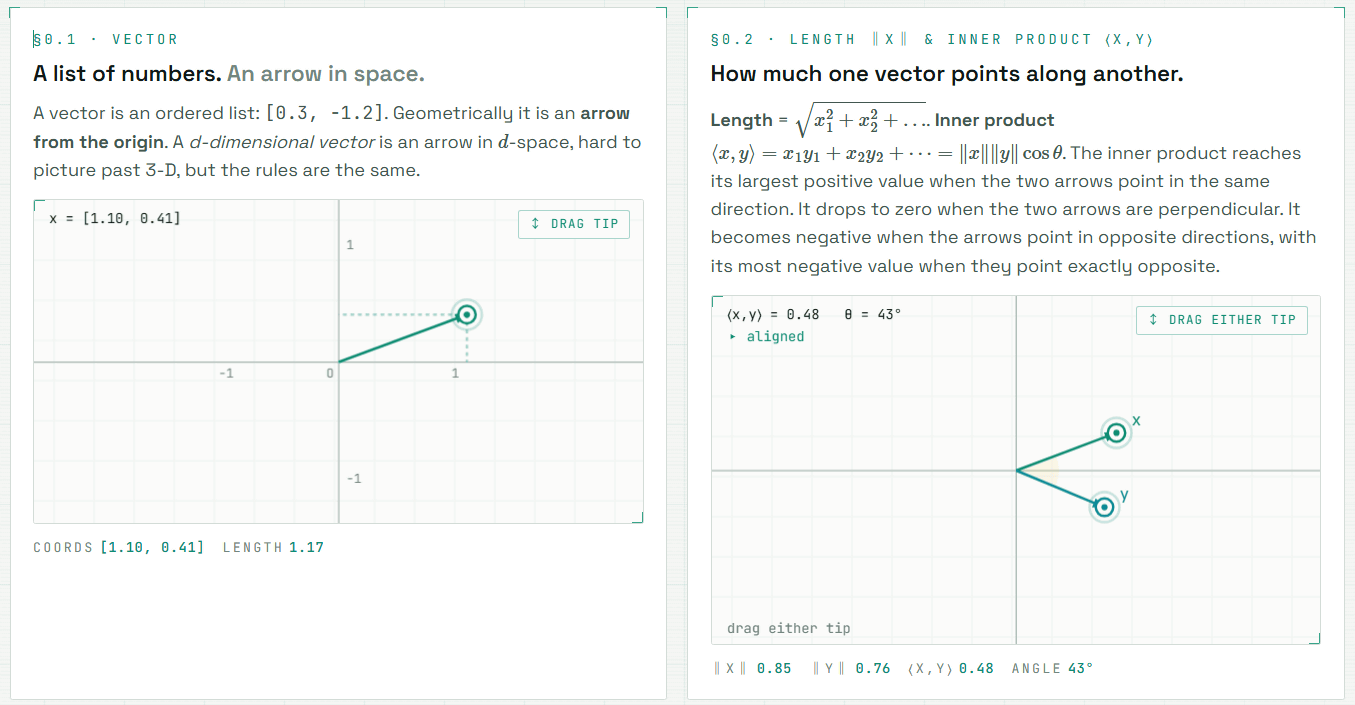Click the ANGLE 43° stat
This screenshot has height=705, width=1355.
click(1052, 668)
